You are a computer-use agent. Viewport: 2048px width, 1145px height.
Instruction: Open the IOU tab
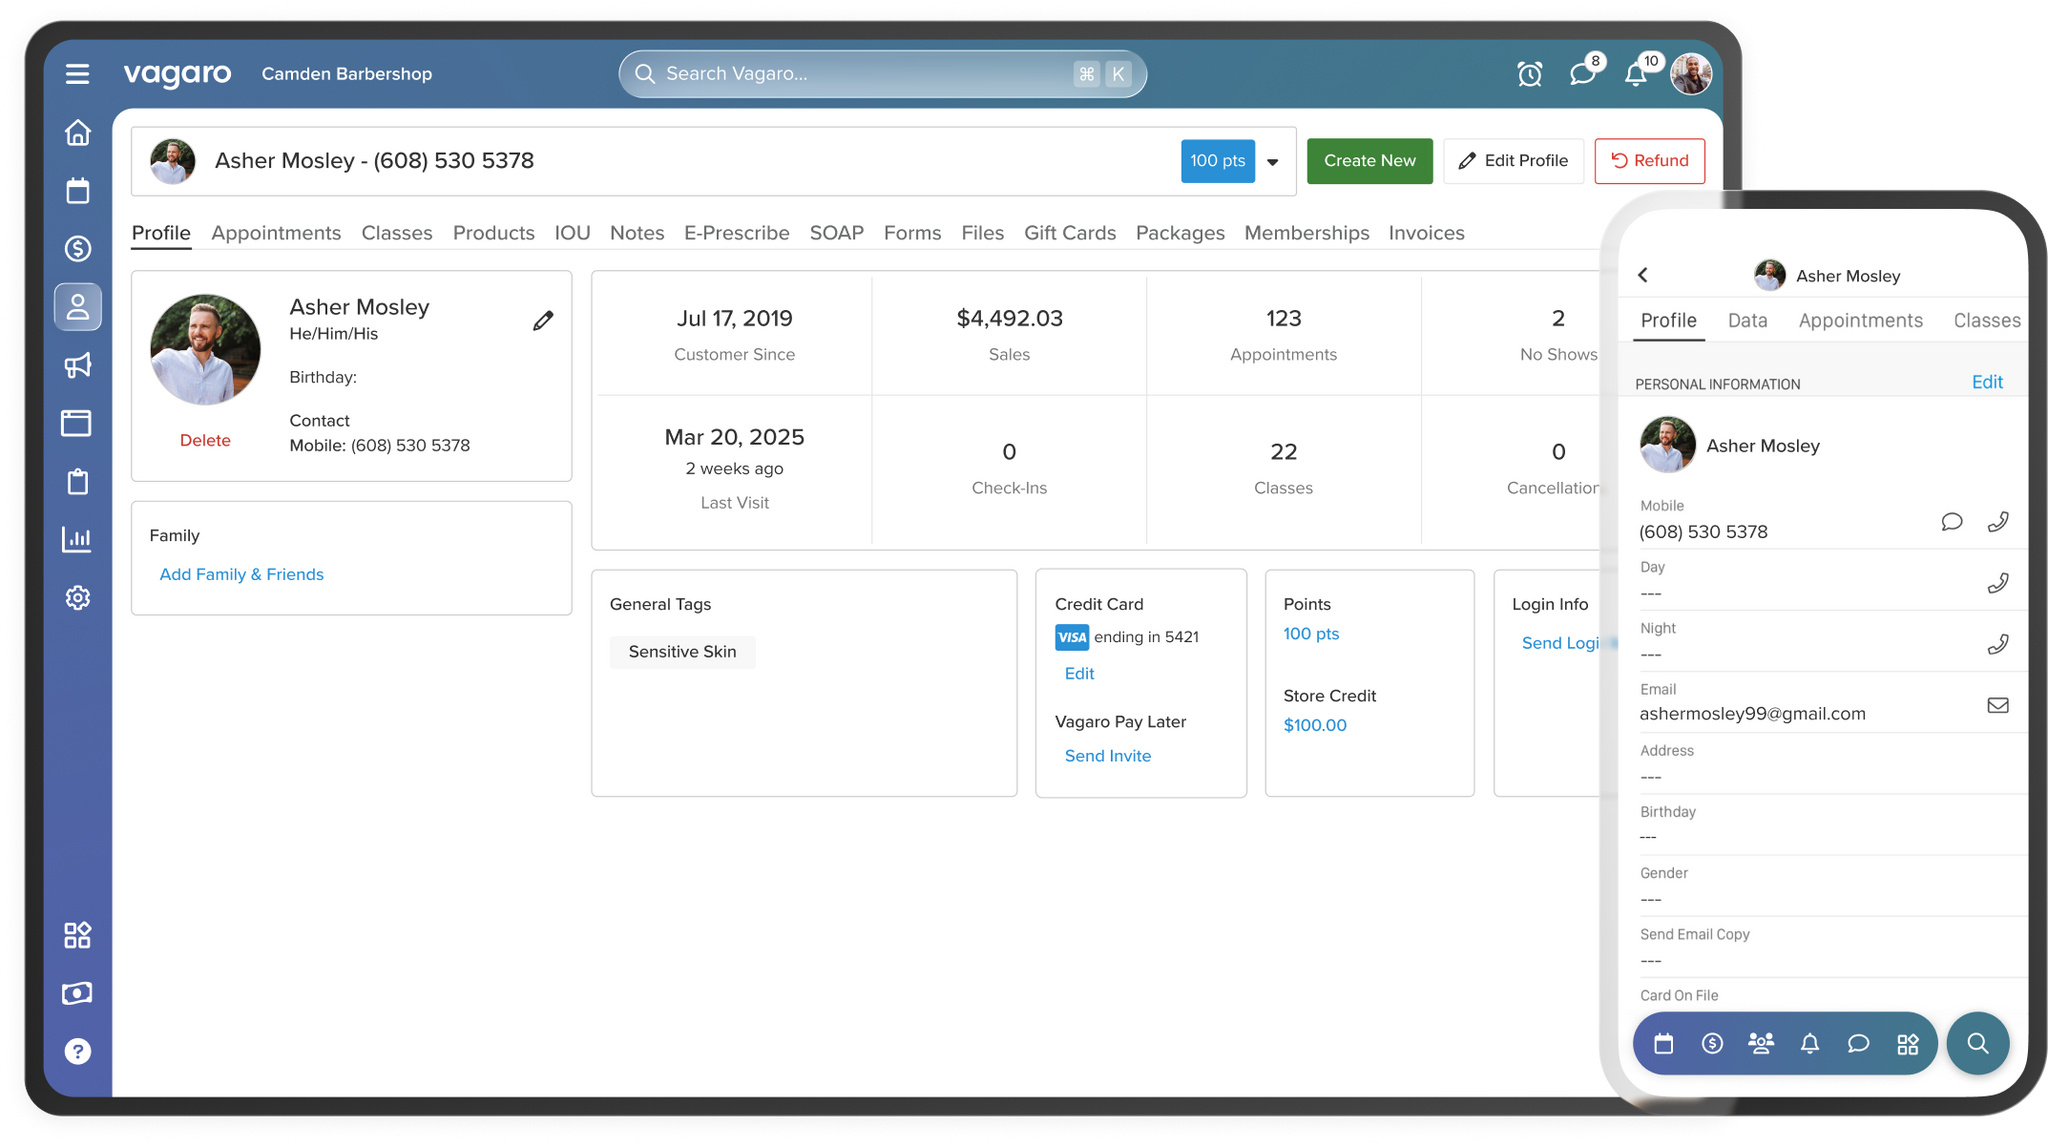(x=572, y=233)
